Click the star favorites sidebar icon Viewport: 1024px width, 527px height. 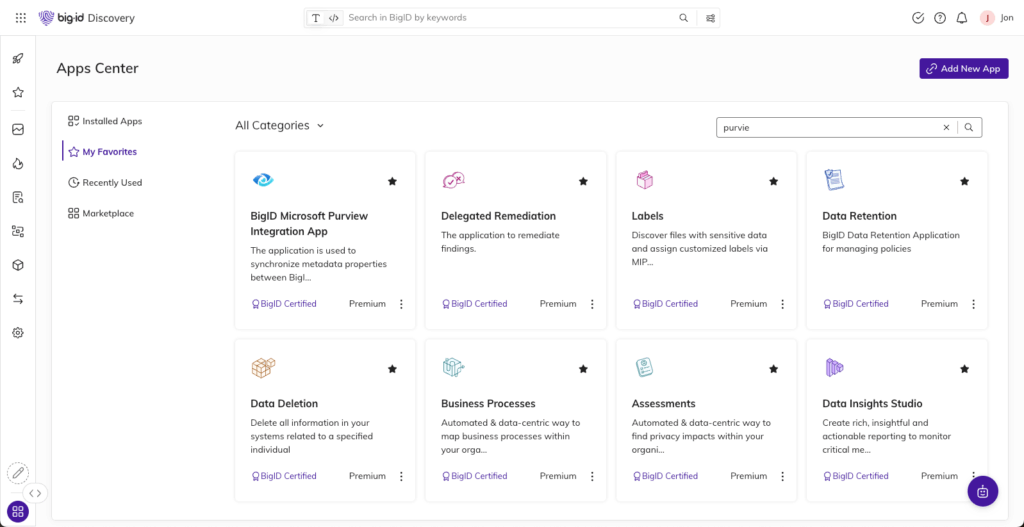click(18, 92)
